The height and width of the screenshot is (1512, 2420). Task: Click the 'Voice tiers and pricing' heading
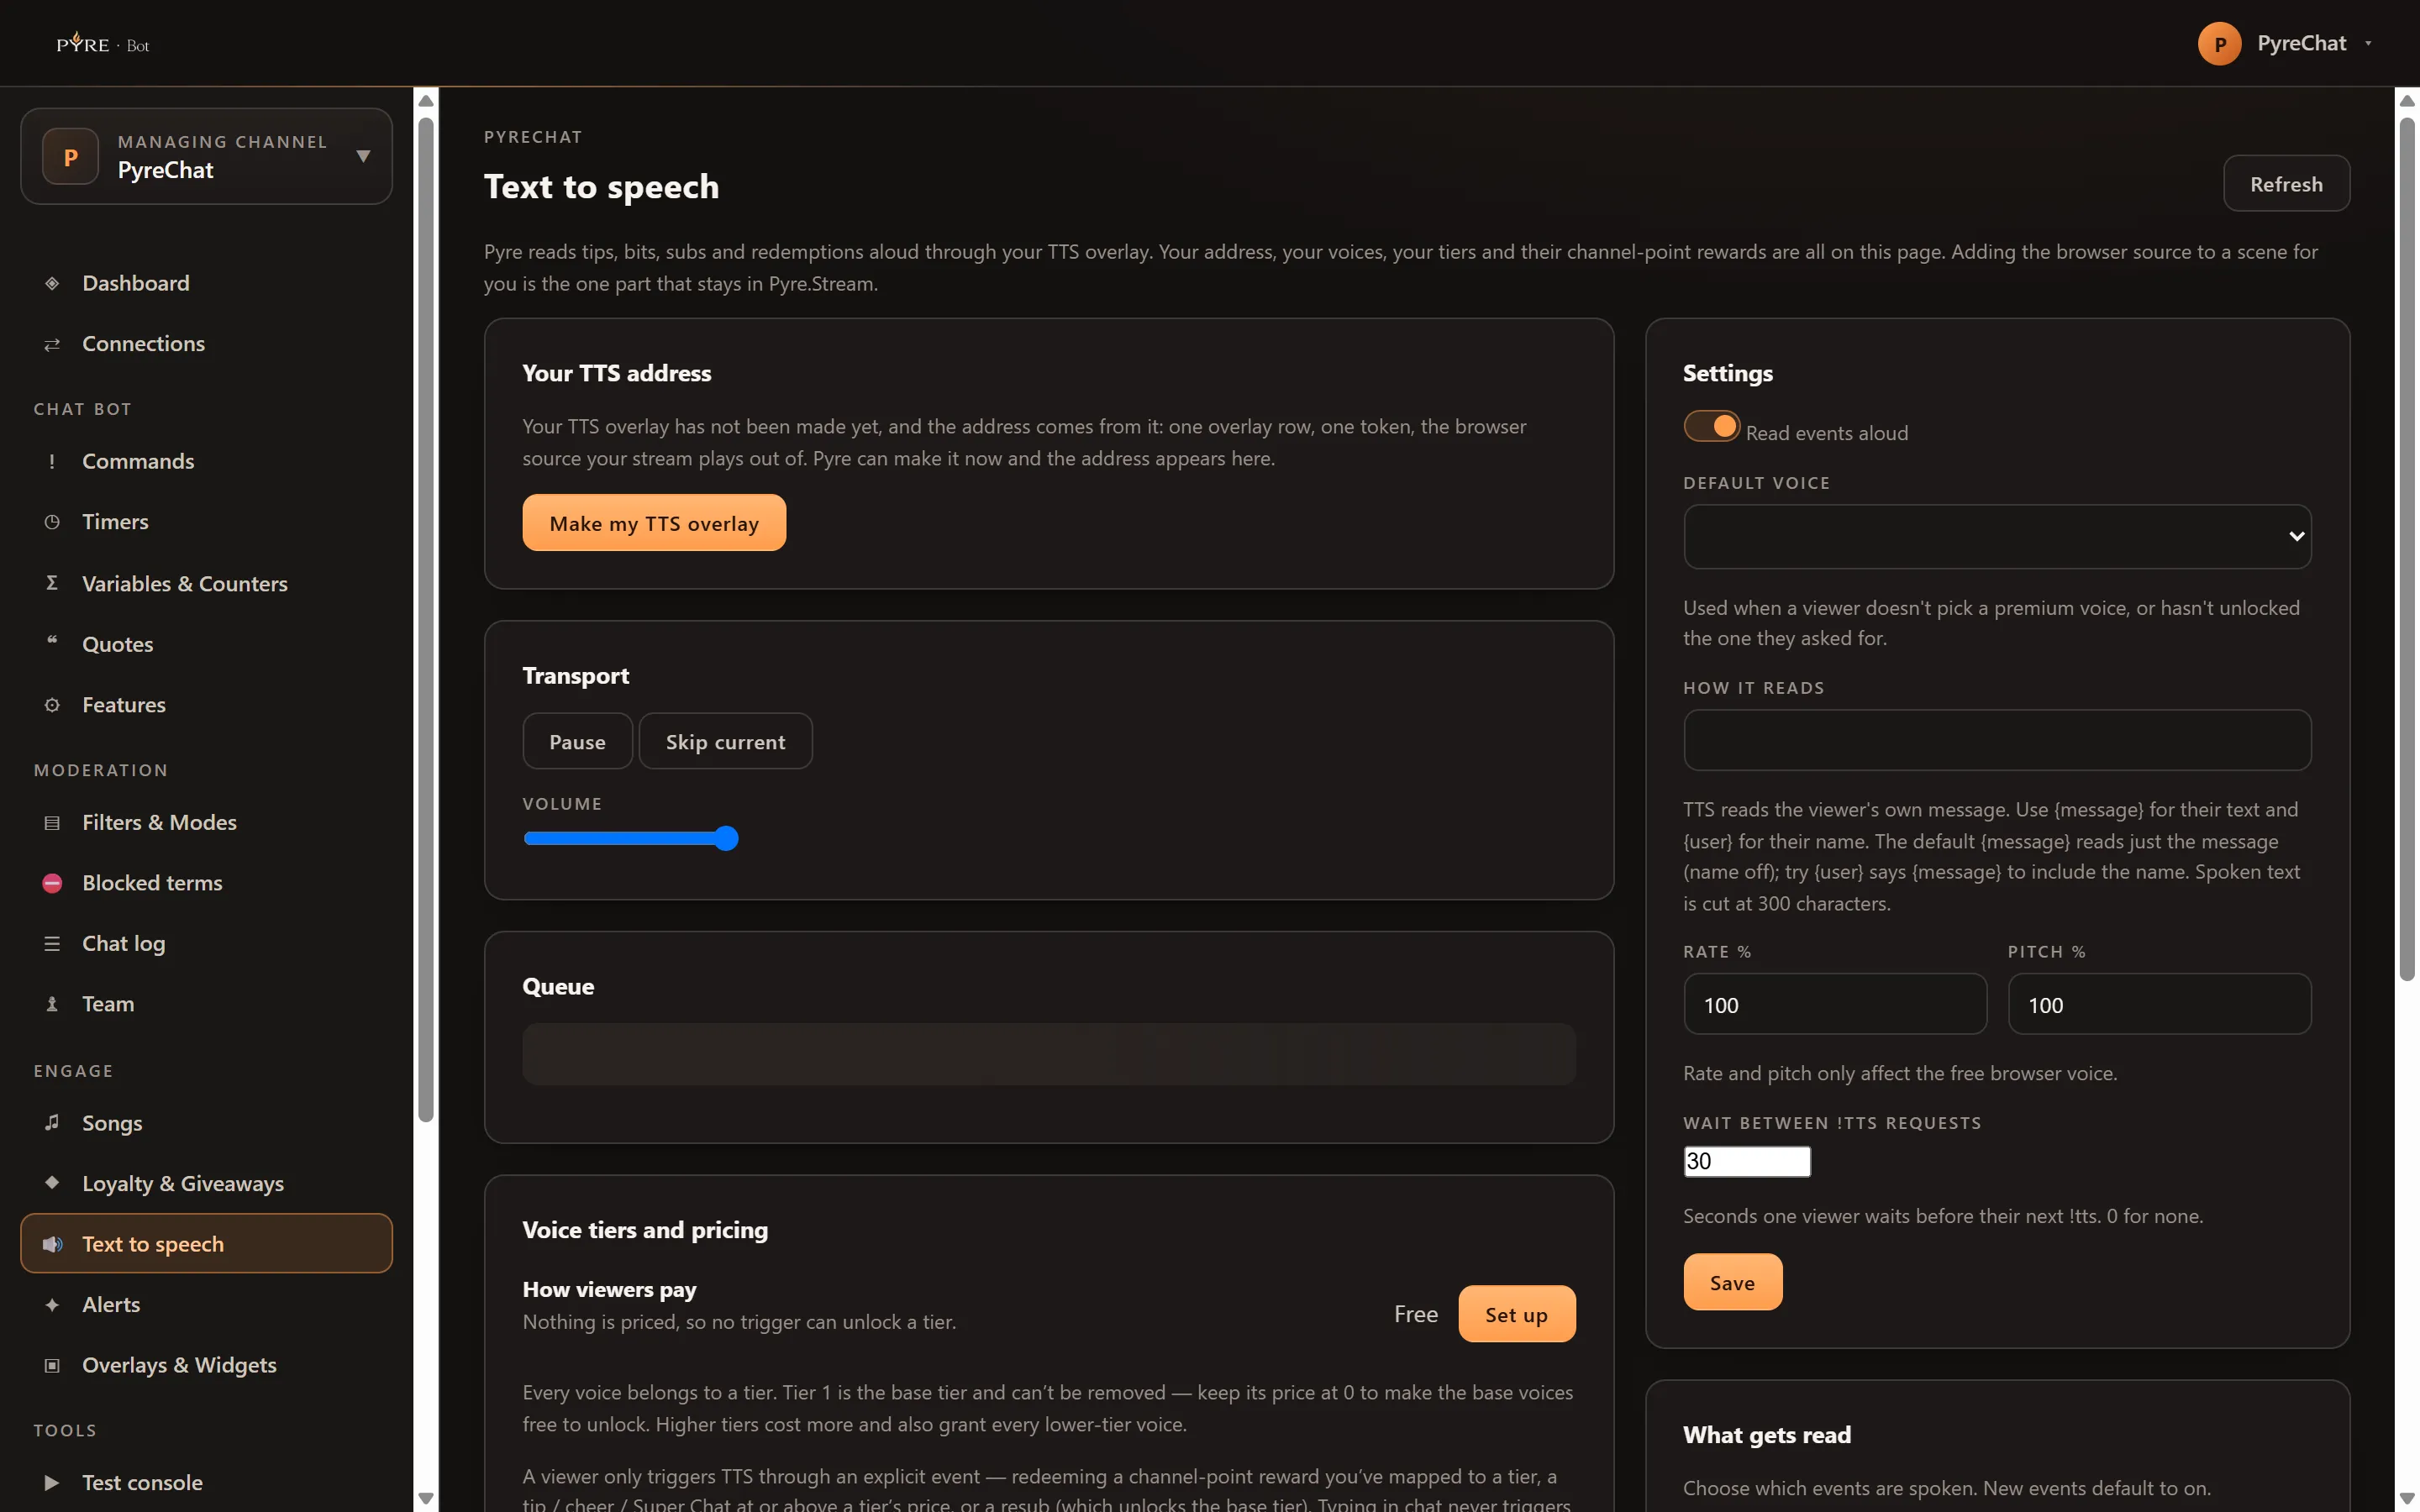coord(645,1230)
